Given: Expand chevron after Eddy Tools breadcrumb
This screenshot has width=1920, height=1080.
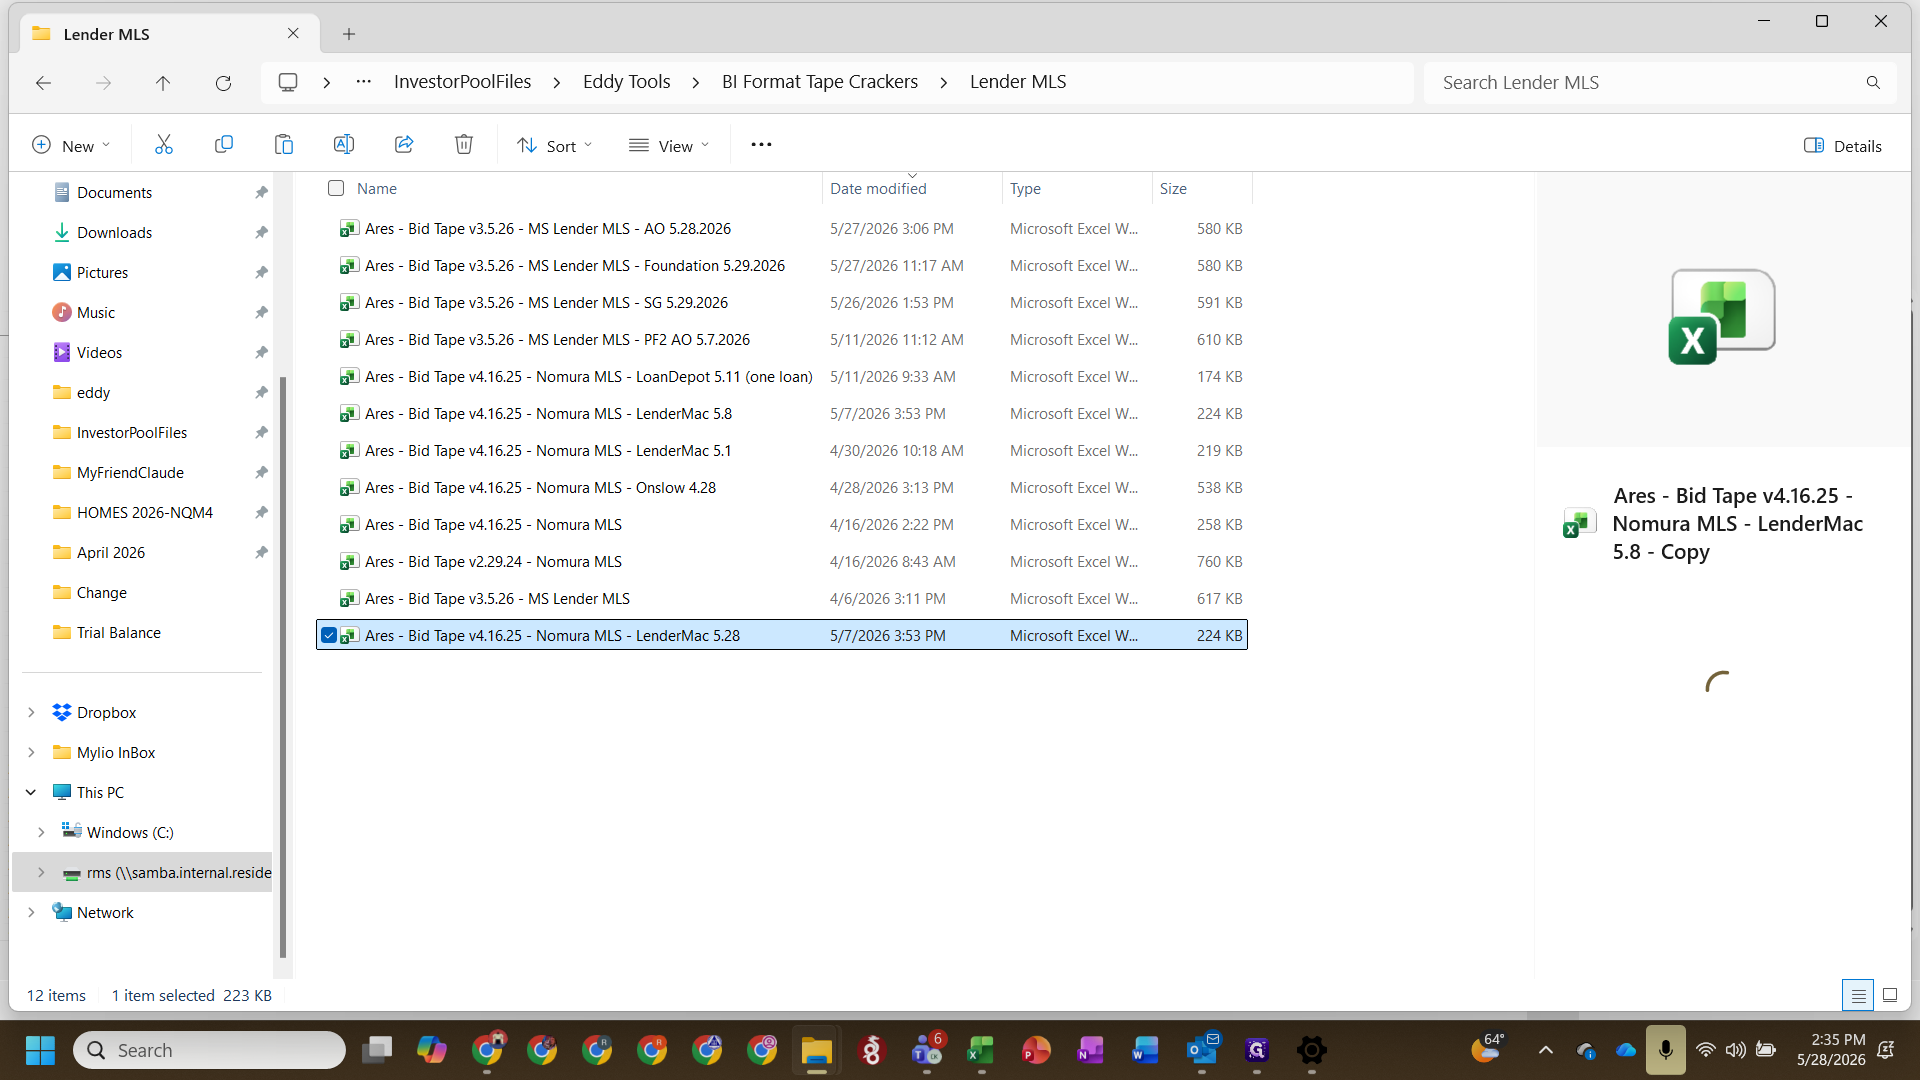Looking at the screenshot, I should point(696,83).
